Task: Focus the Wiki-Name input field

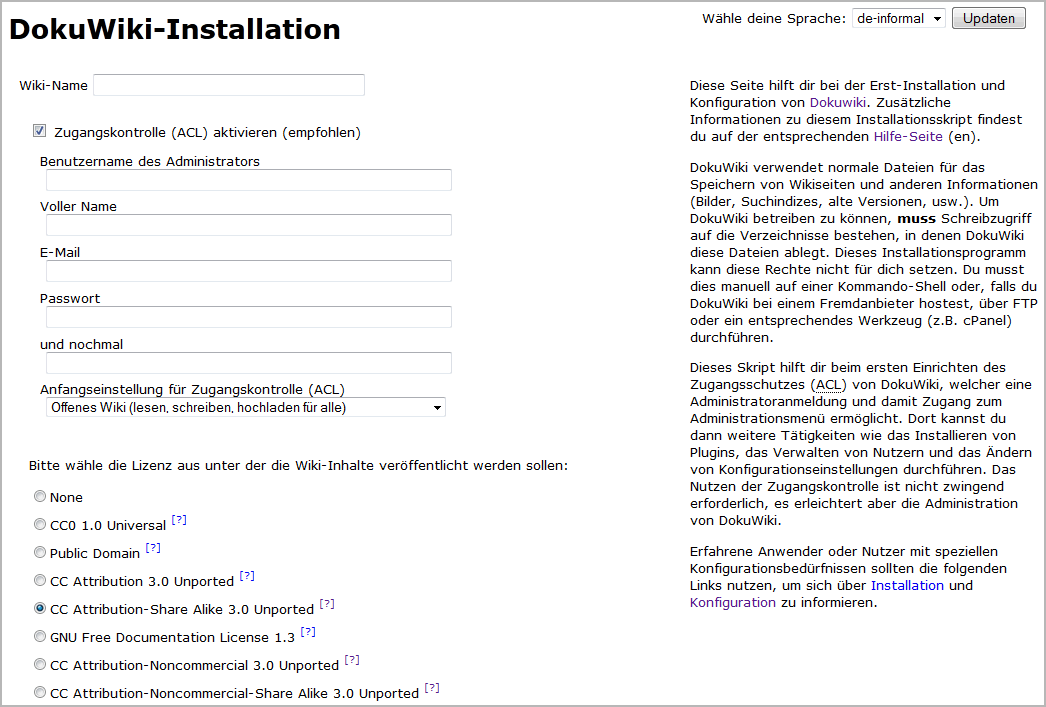Action: 229,85
